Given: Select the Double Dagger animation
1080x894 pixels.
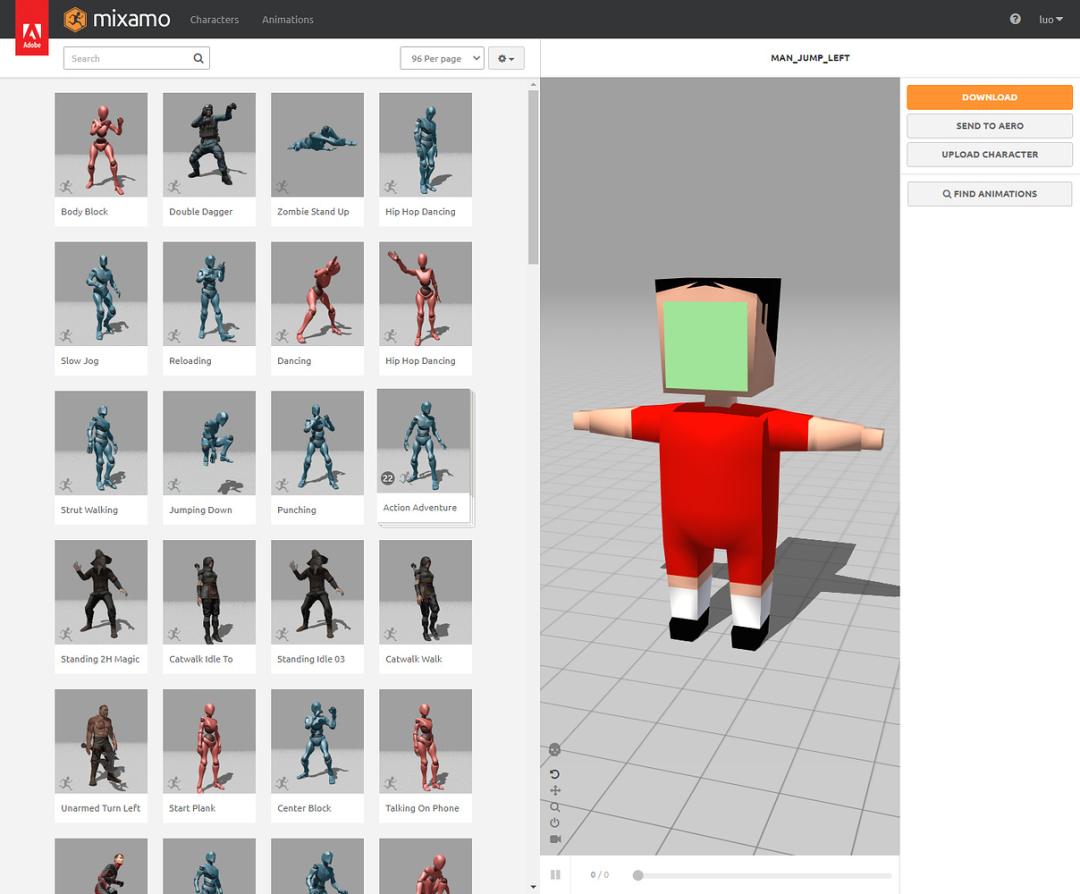Looking at the screenshot, I should tap(209, 159).
